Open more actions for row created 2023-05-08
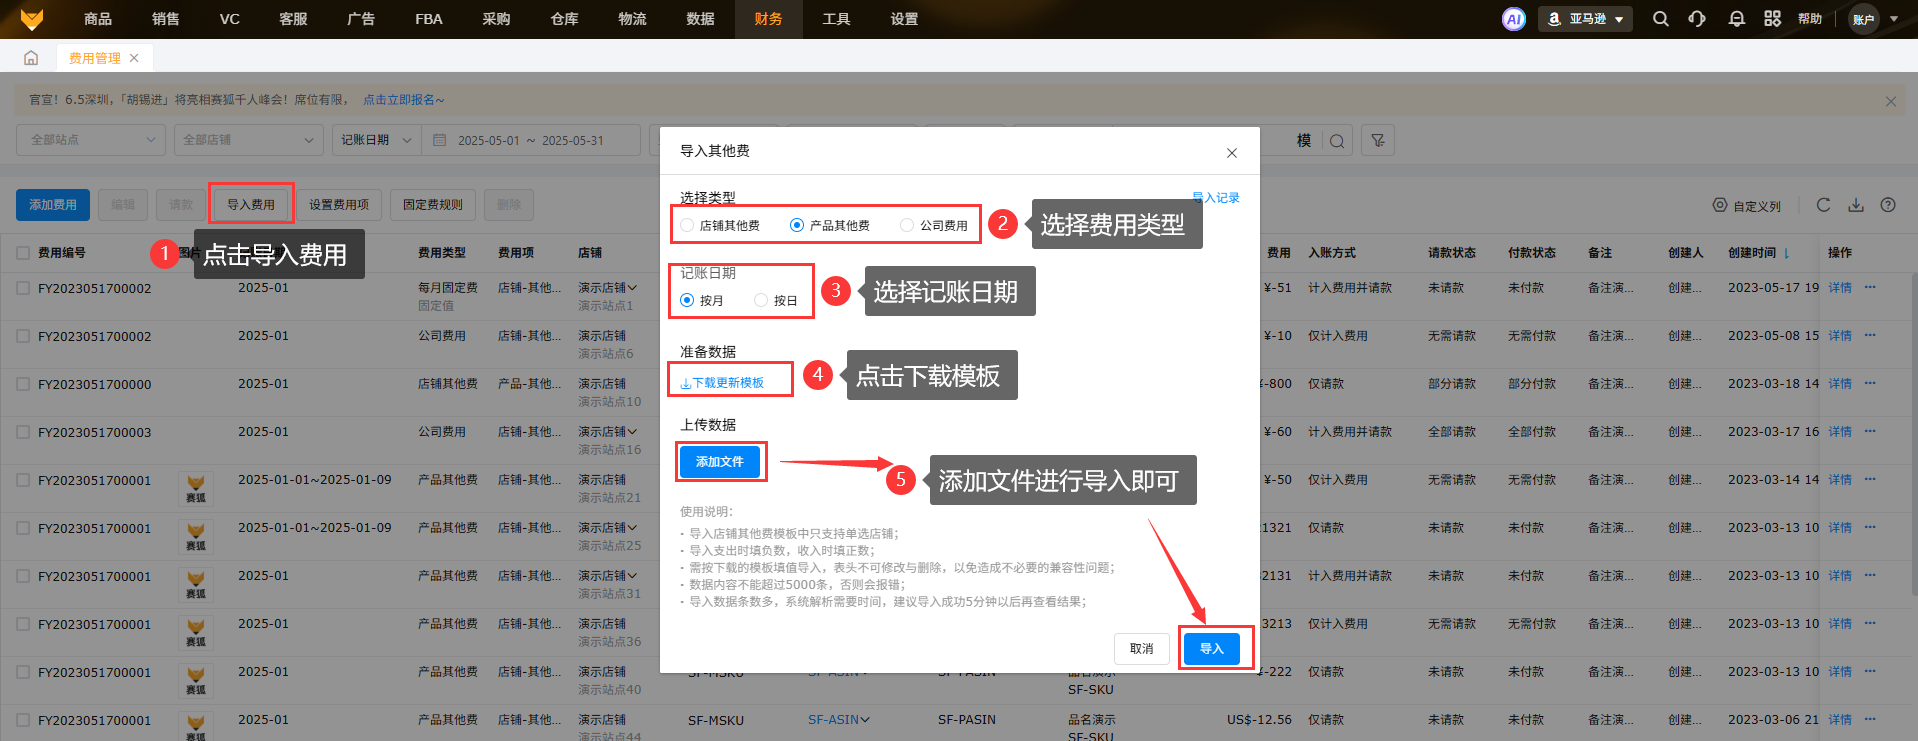The height and width of the screenshot is (741, 1918). [1870, 336]
